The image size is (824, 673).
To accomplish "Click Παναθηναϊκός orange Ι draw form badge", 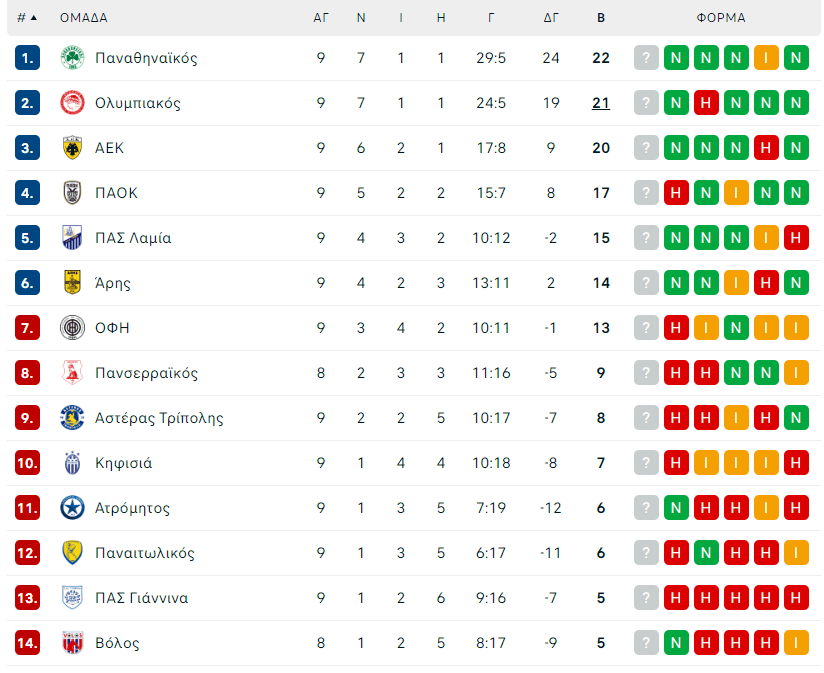I will point(767,58).
